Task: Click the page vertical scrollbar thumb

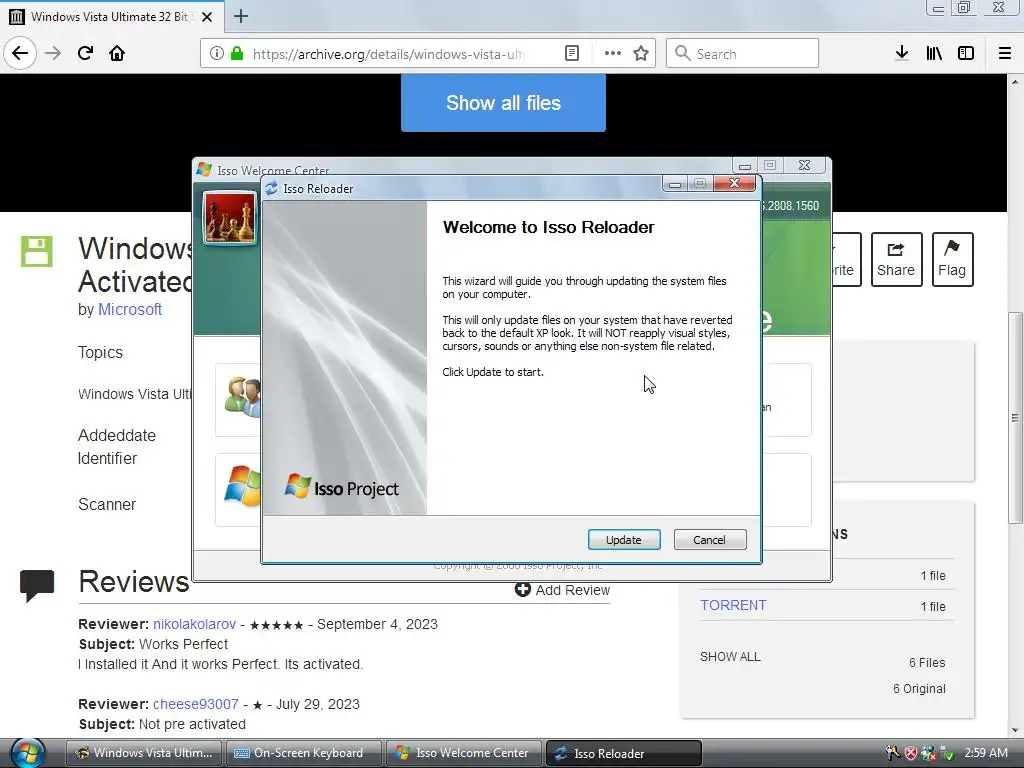Action: [1015, 418]
